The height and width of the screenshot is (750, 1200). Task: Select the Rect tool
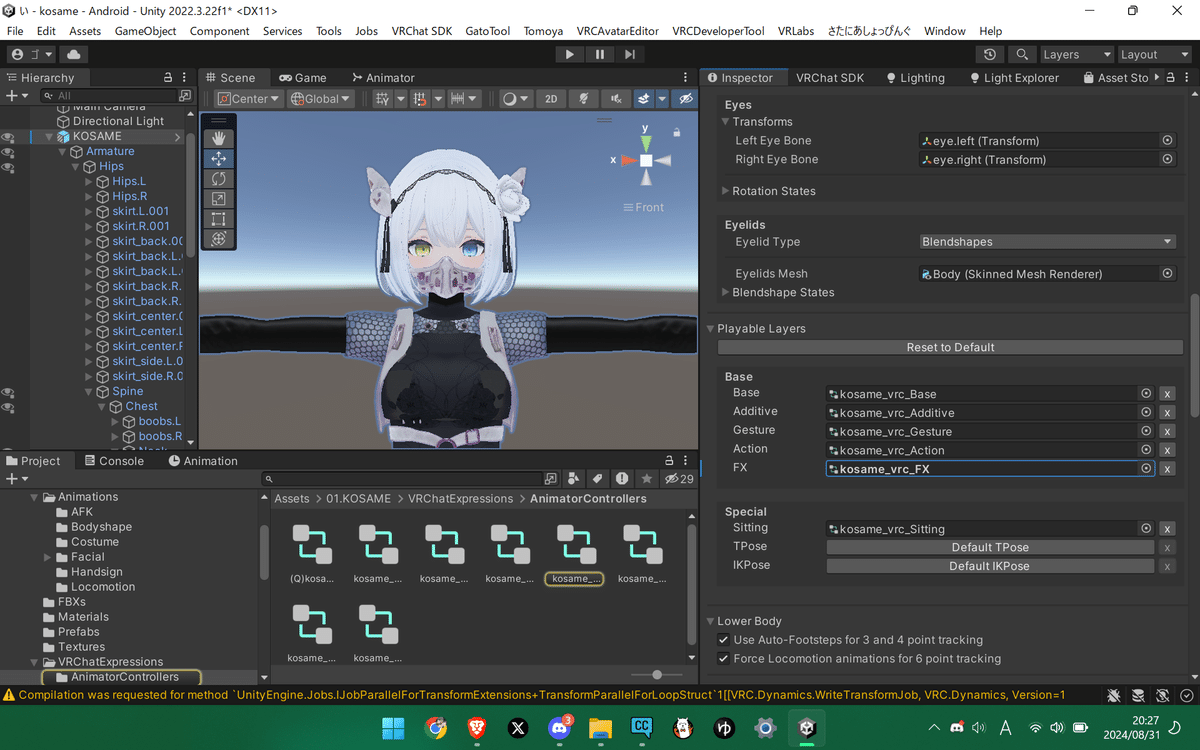tap(219, 218)
